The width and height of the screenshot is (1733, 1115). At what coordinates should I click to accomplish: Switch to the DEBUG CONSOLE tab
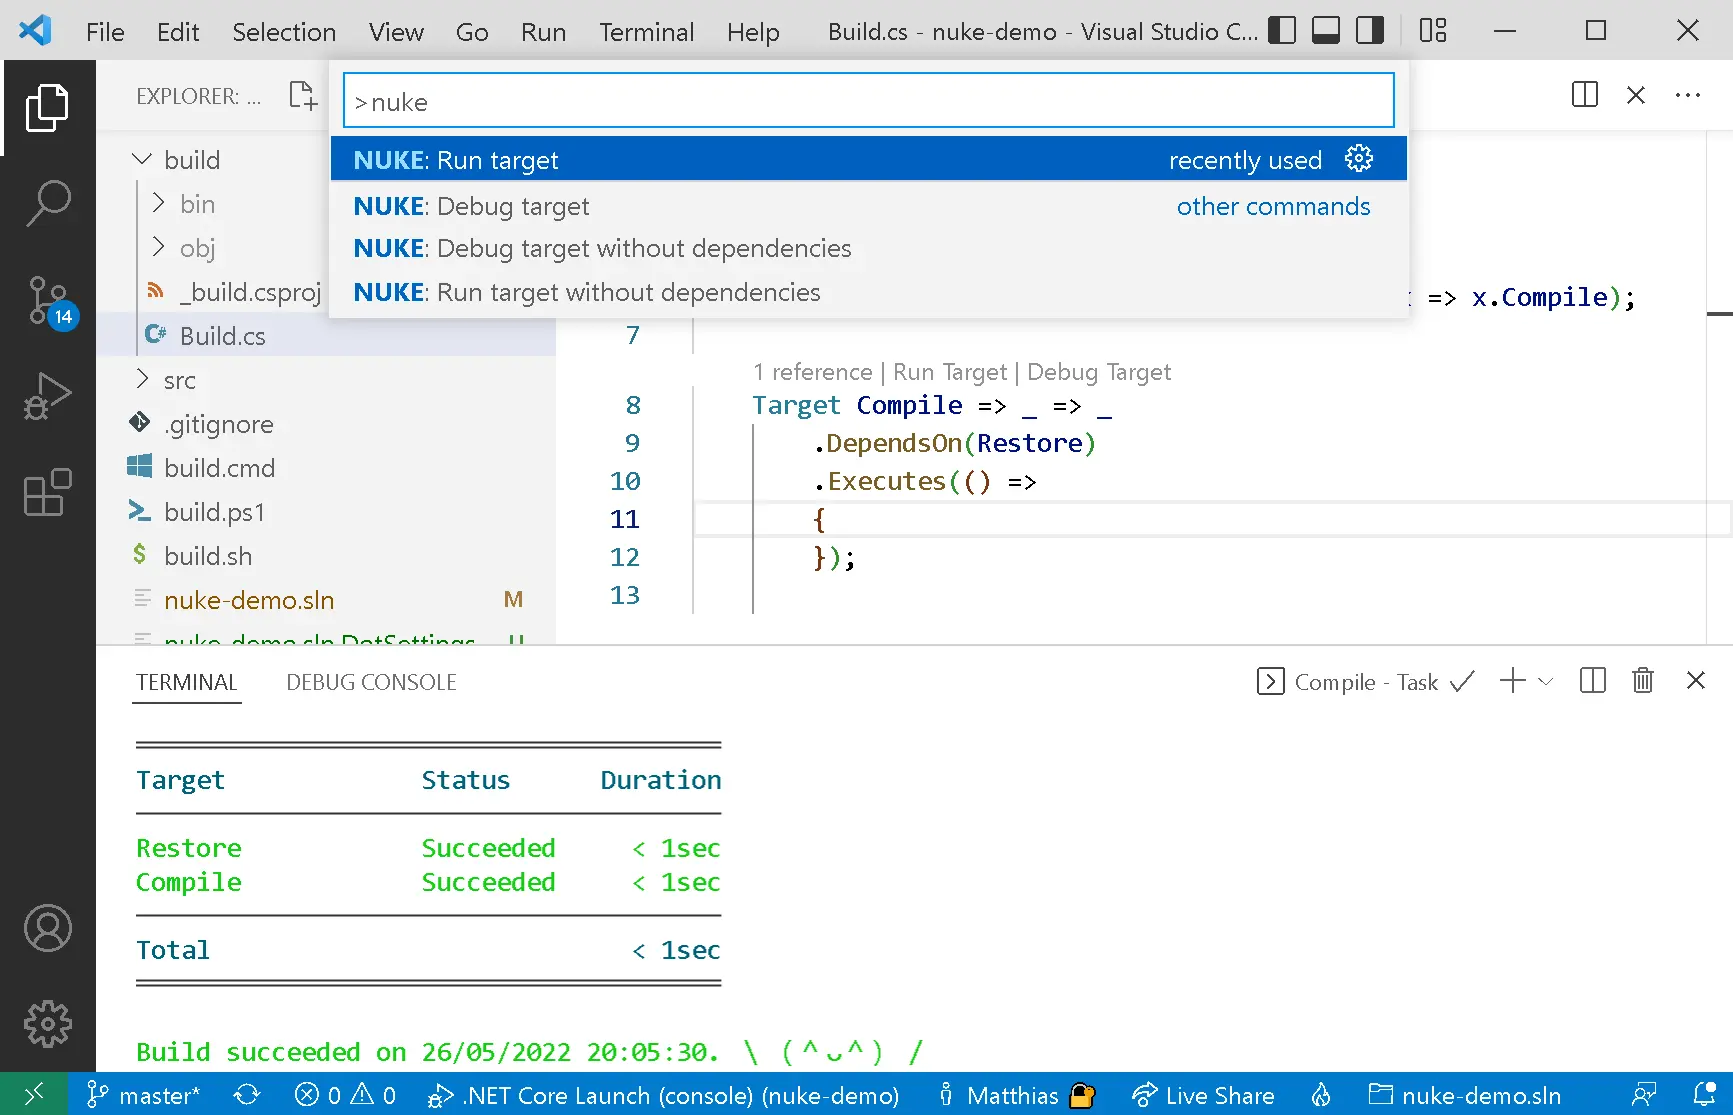[371, 682]
